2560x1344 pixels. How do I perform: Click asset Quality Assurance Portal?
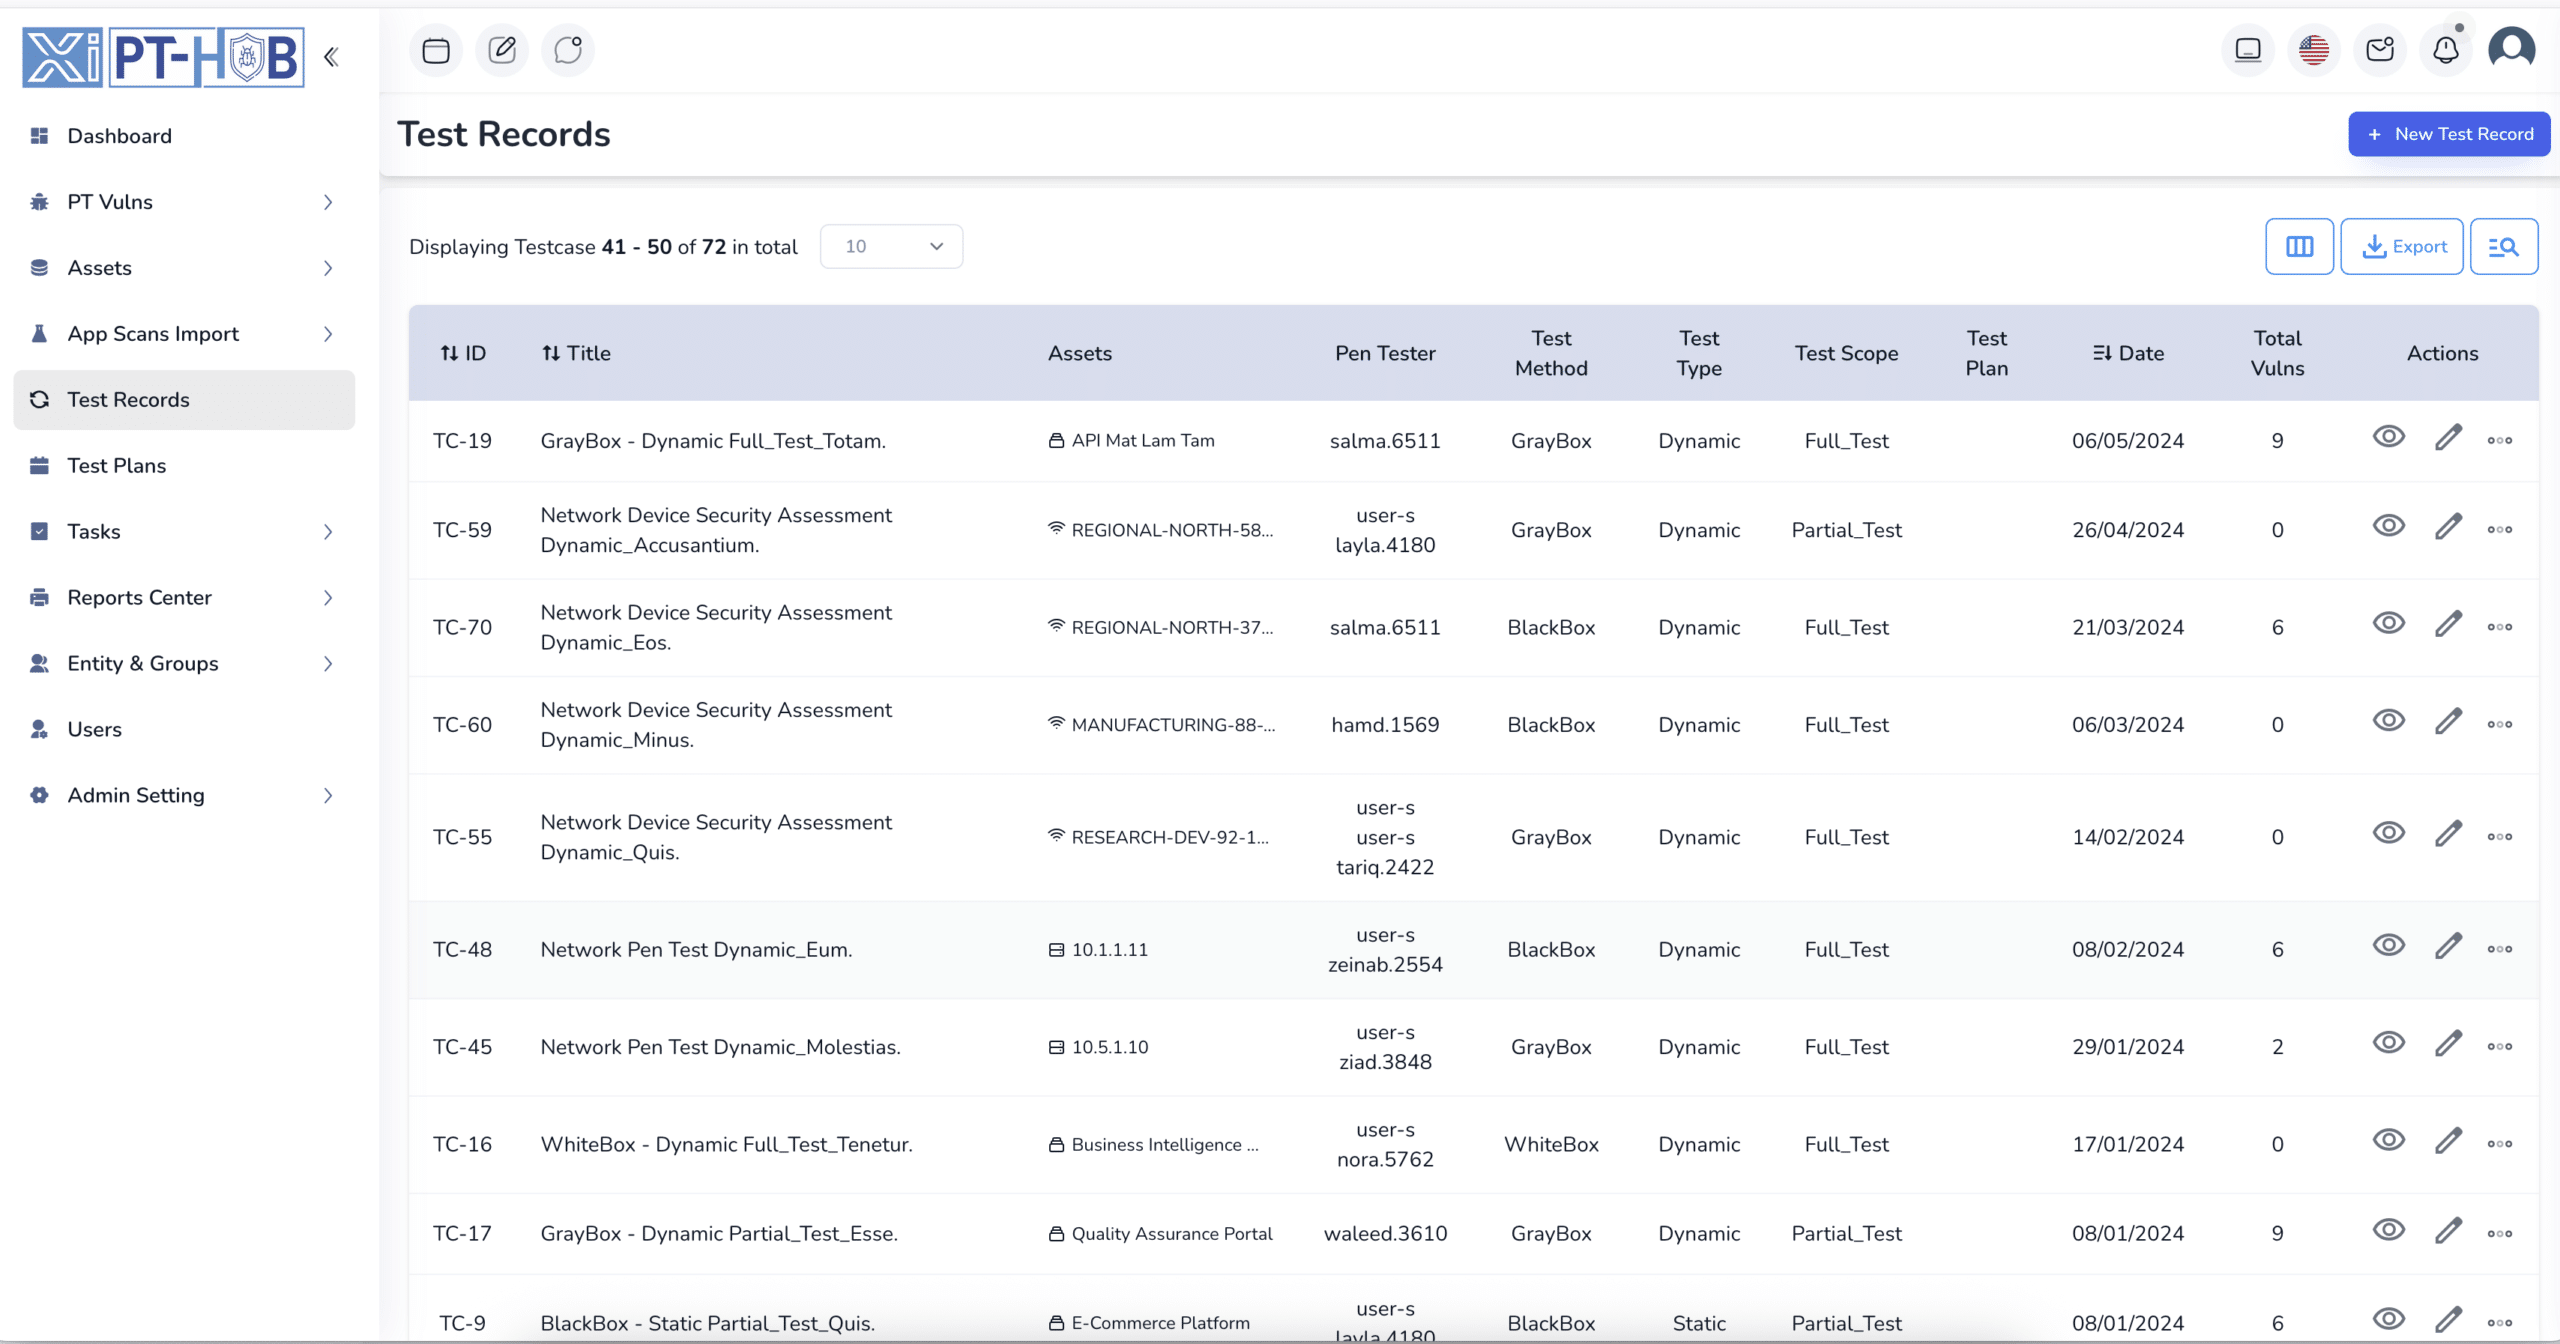point(1160,1234)
